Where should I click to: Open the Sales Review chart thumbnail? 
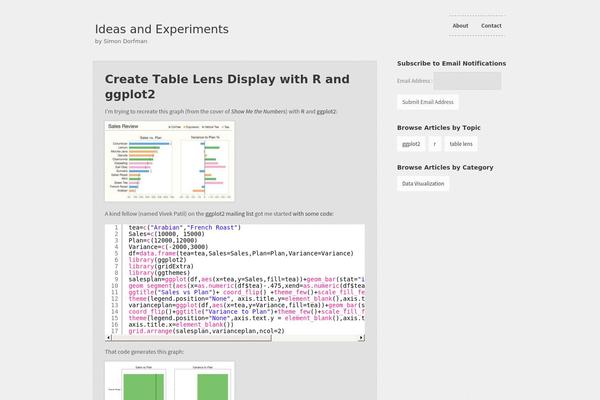(170, 161)
